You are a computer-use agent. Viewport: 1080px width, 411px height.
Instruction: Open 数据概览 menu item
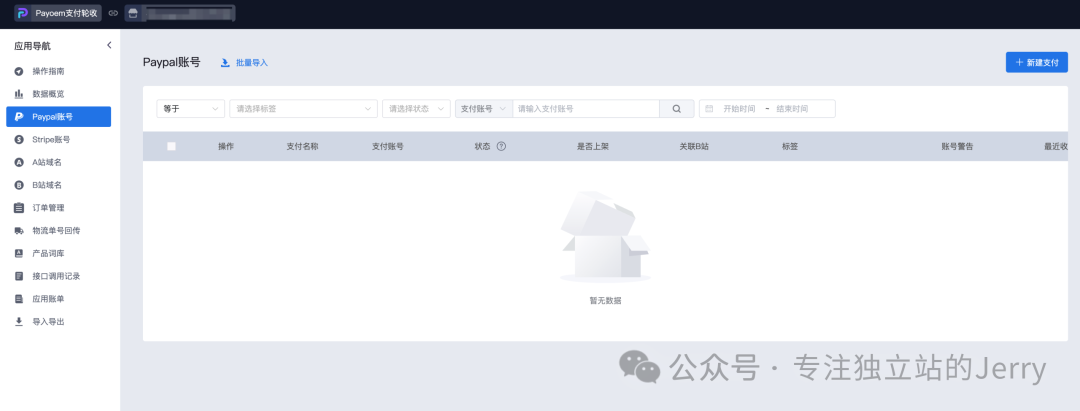click(x=59, y=94)
